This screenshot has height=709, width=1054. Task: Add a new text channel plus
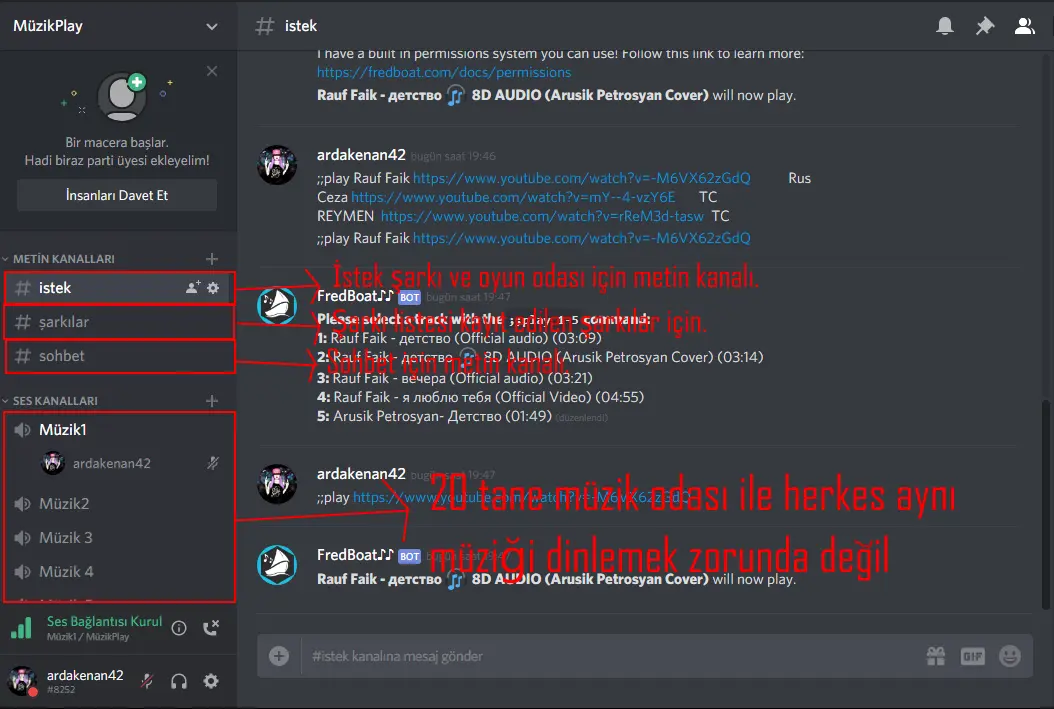[x=212, y=259]
